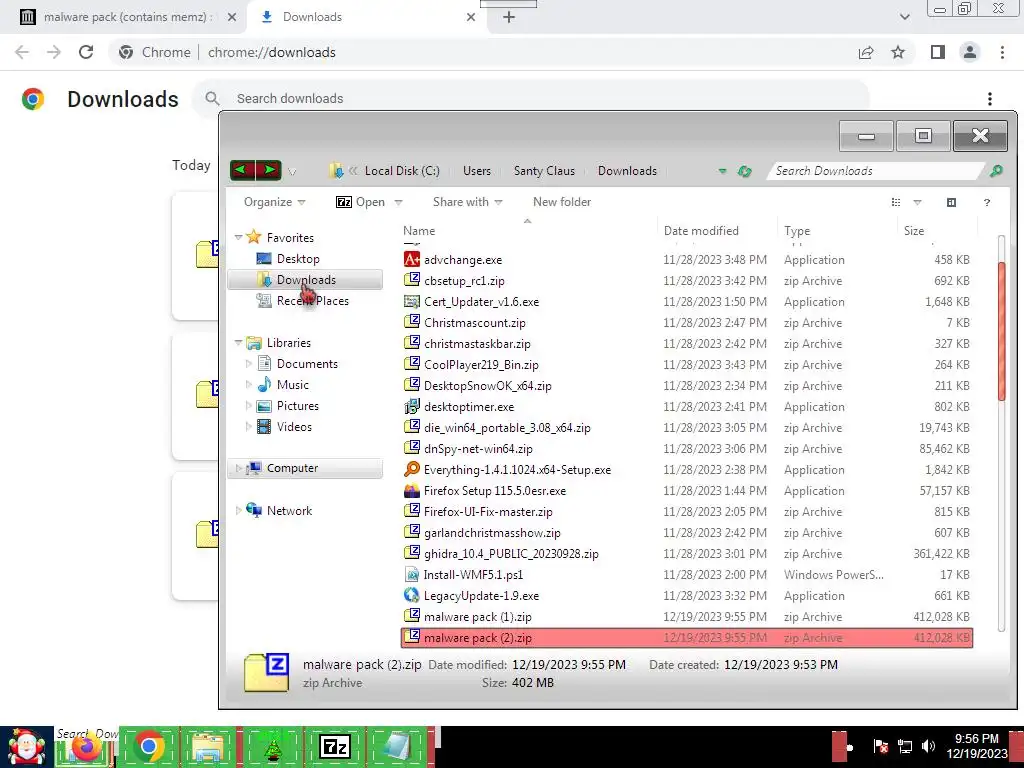The image size is (1024, 768).
Task: Open Chrome from the taskbar
Action: click(148, 746)
